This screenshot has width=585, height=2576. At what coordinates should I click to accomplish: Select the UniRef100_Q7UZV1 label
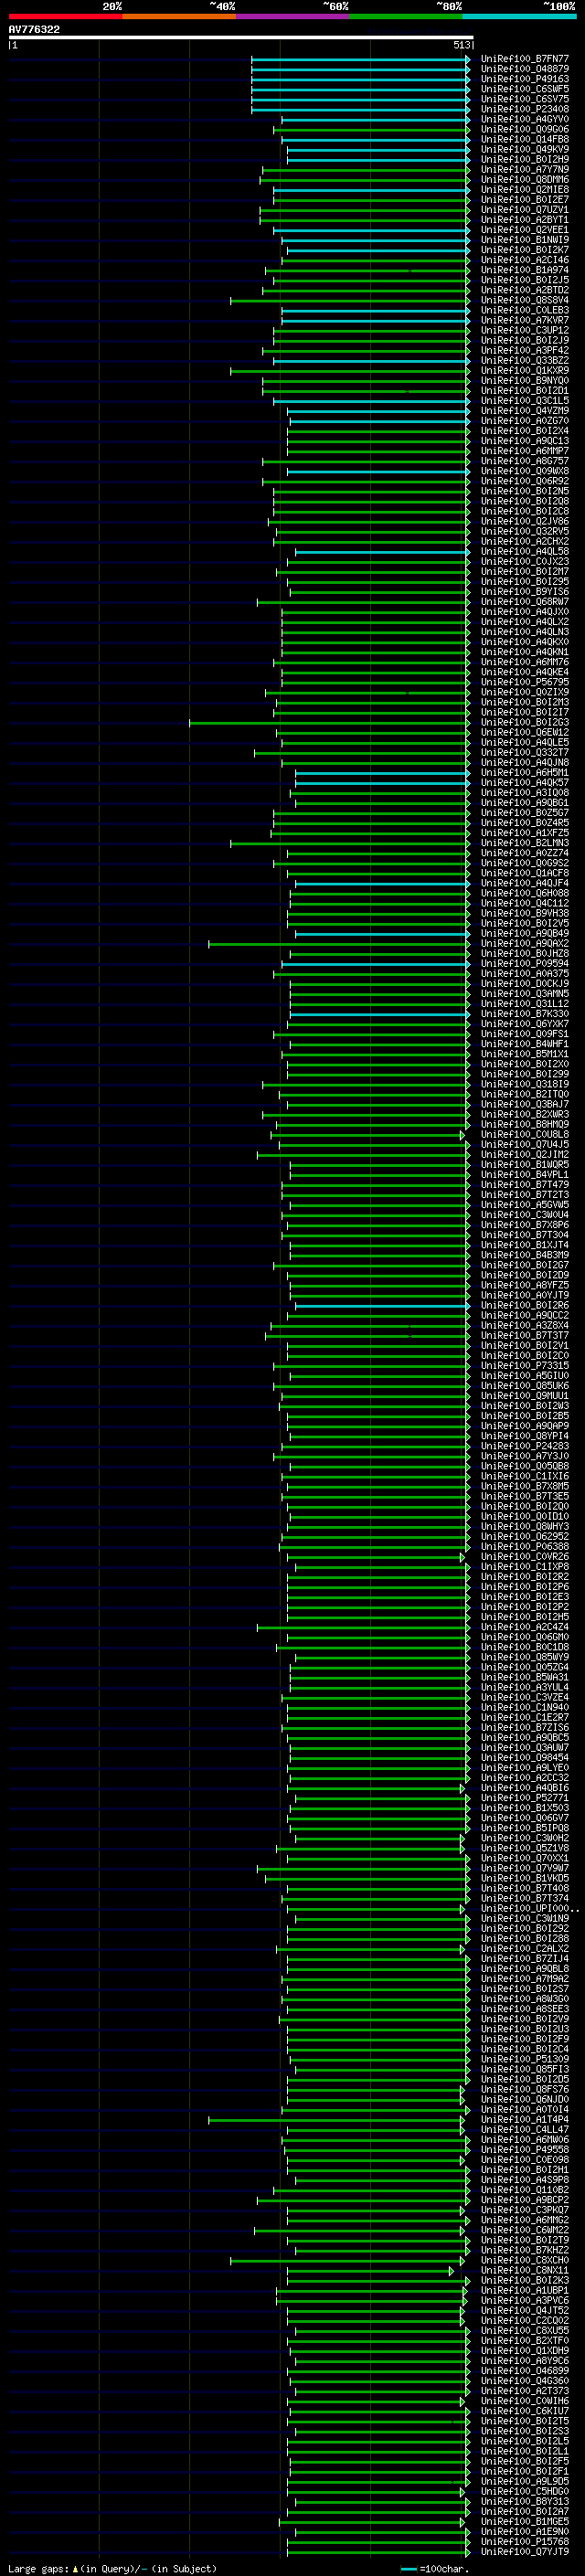[525, 210]
